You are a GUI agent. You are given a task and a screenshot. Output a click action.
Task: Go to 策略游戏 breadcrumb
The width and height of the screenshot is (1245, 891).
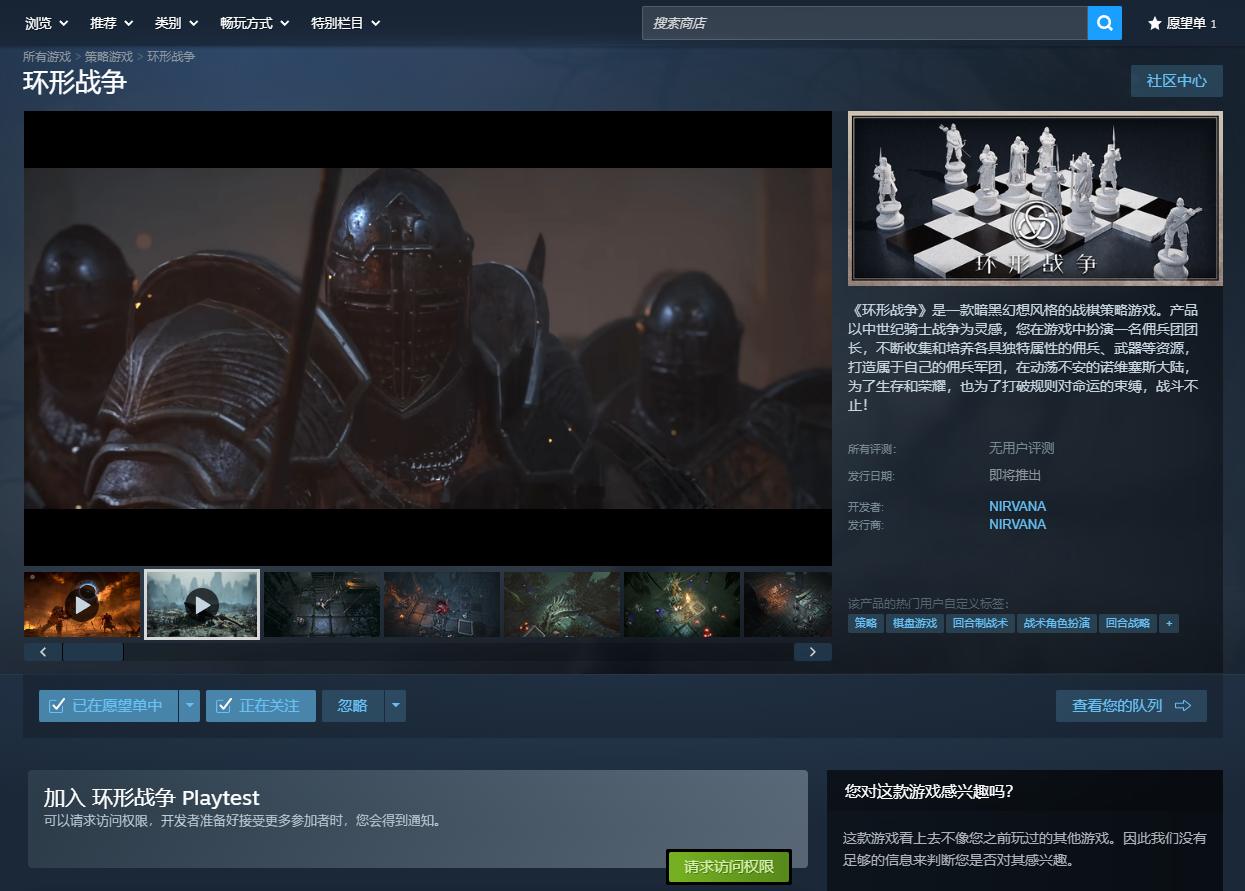pyautogui.click(x=109, y=57)
